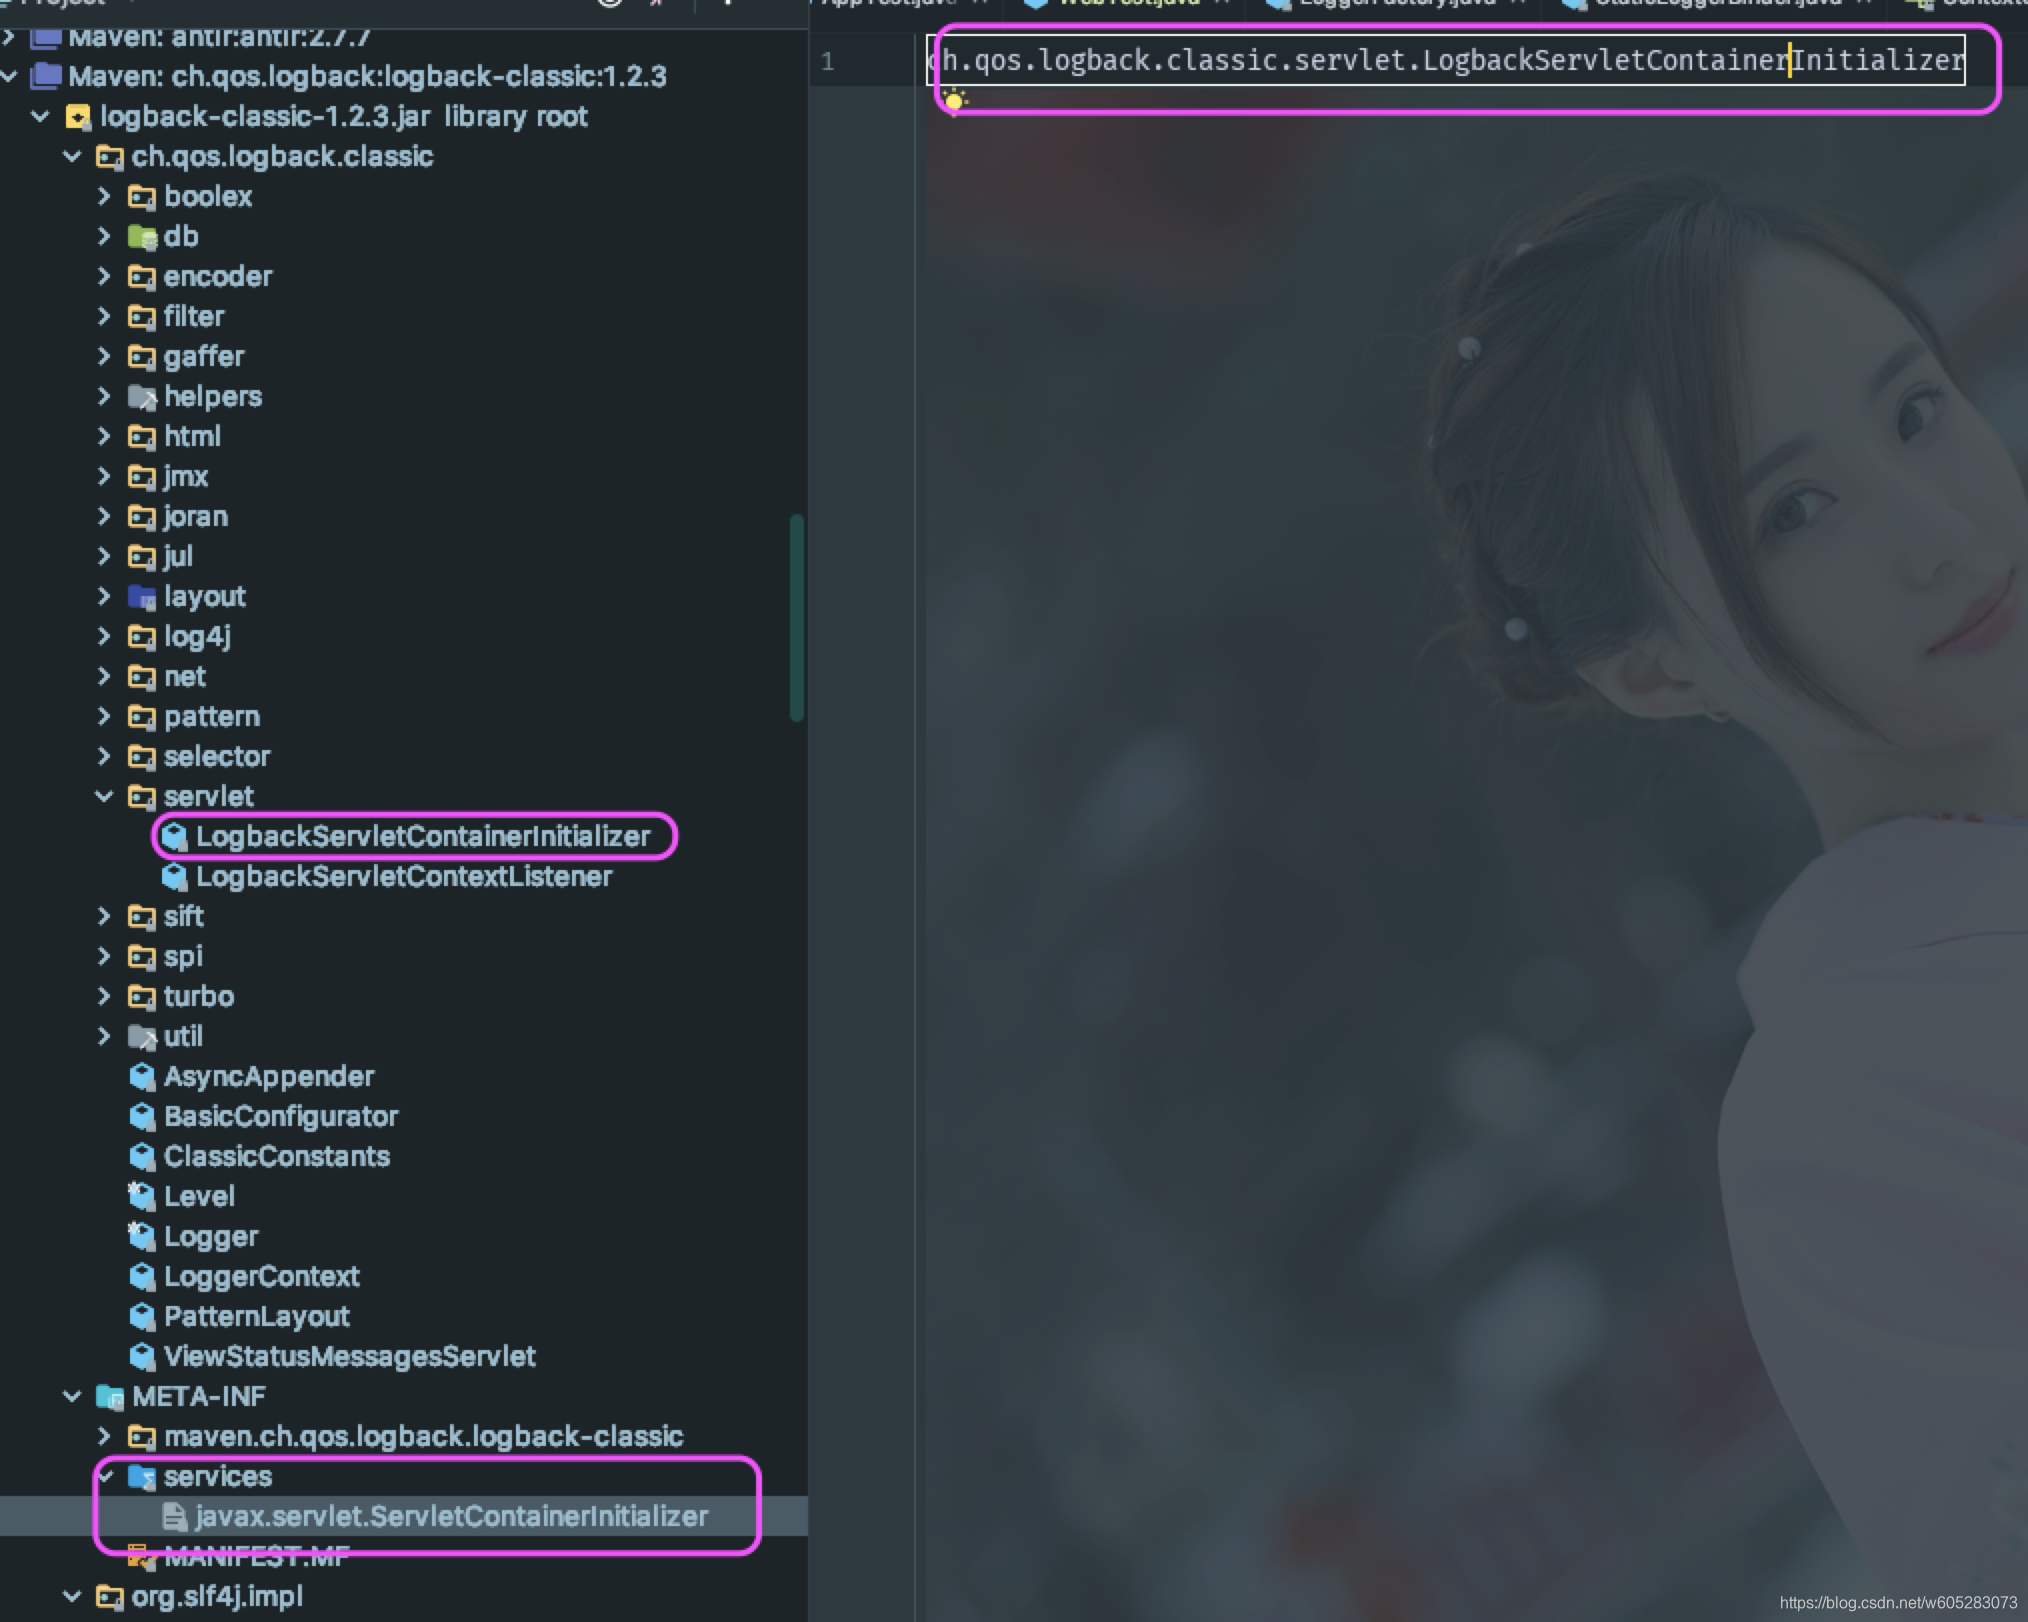The height and width of the screenshot is (1622, 2028).
Task: Click the LogbackServletContainerInitializer class icon
Action: (174, 837)
